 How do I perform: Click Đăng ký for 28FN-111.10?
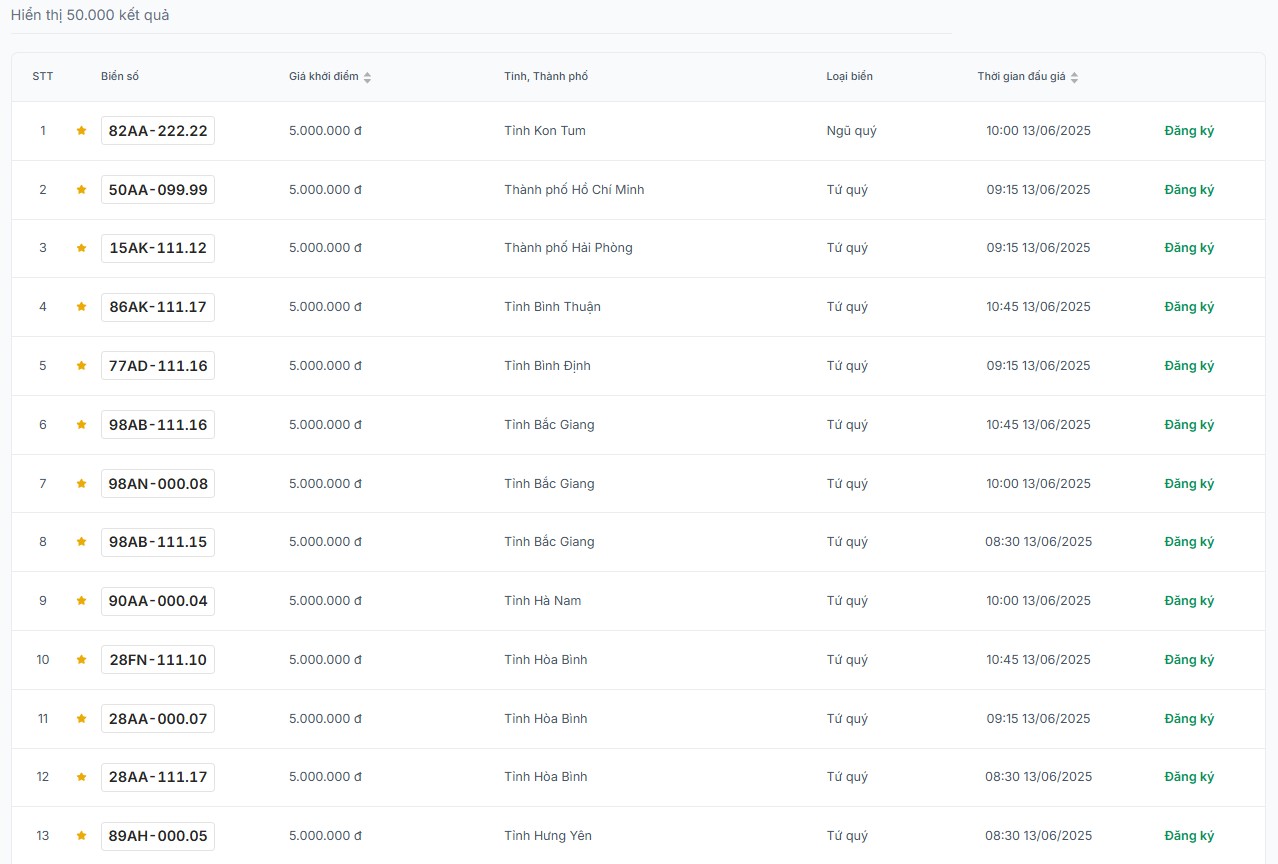click(1189, 660)
